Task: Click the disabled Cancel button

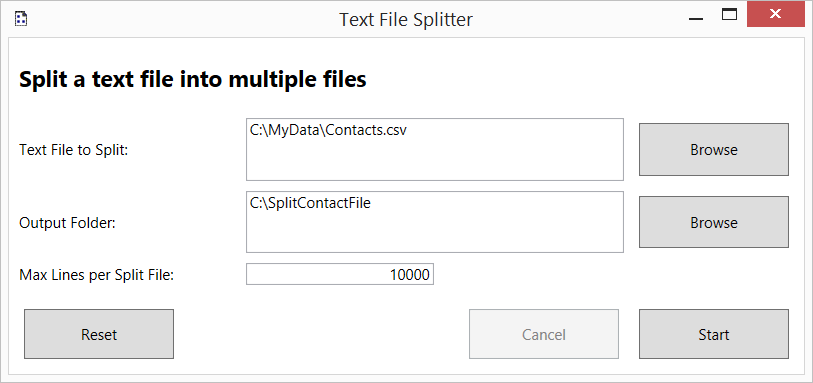Action: point(544,334)
